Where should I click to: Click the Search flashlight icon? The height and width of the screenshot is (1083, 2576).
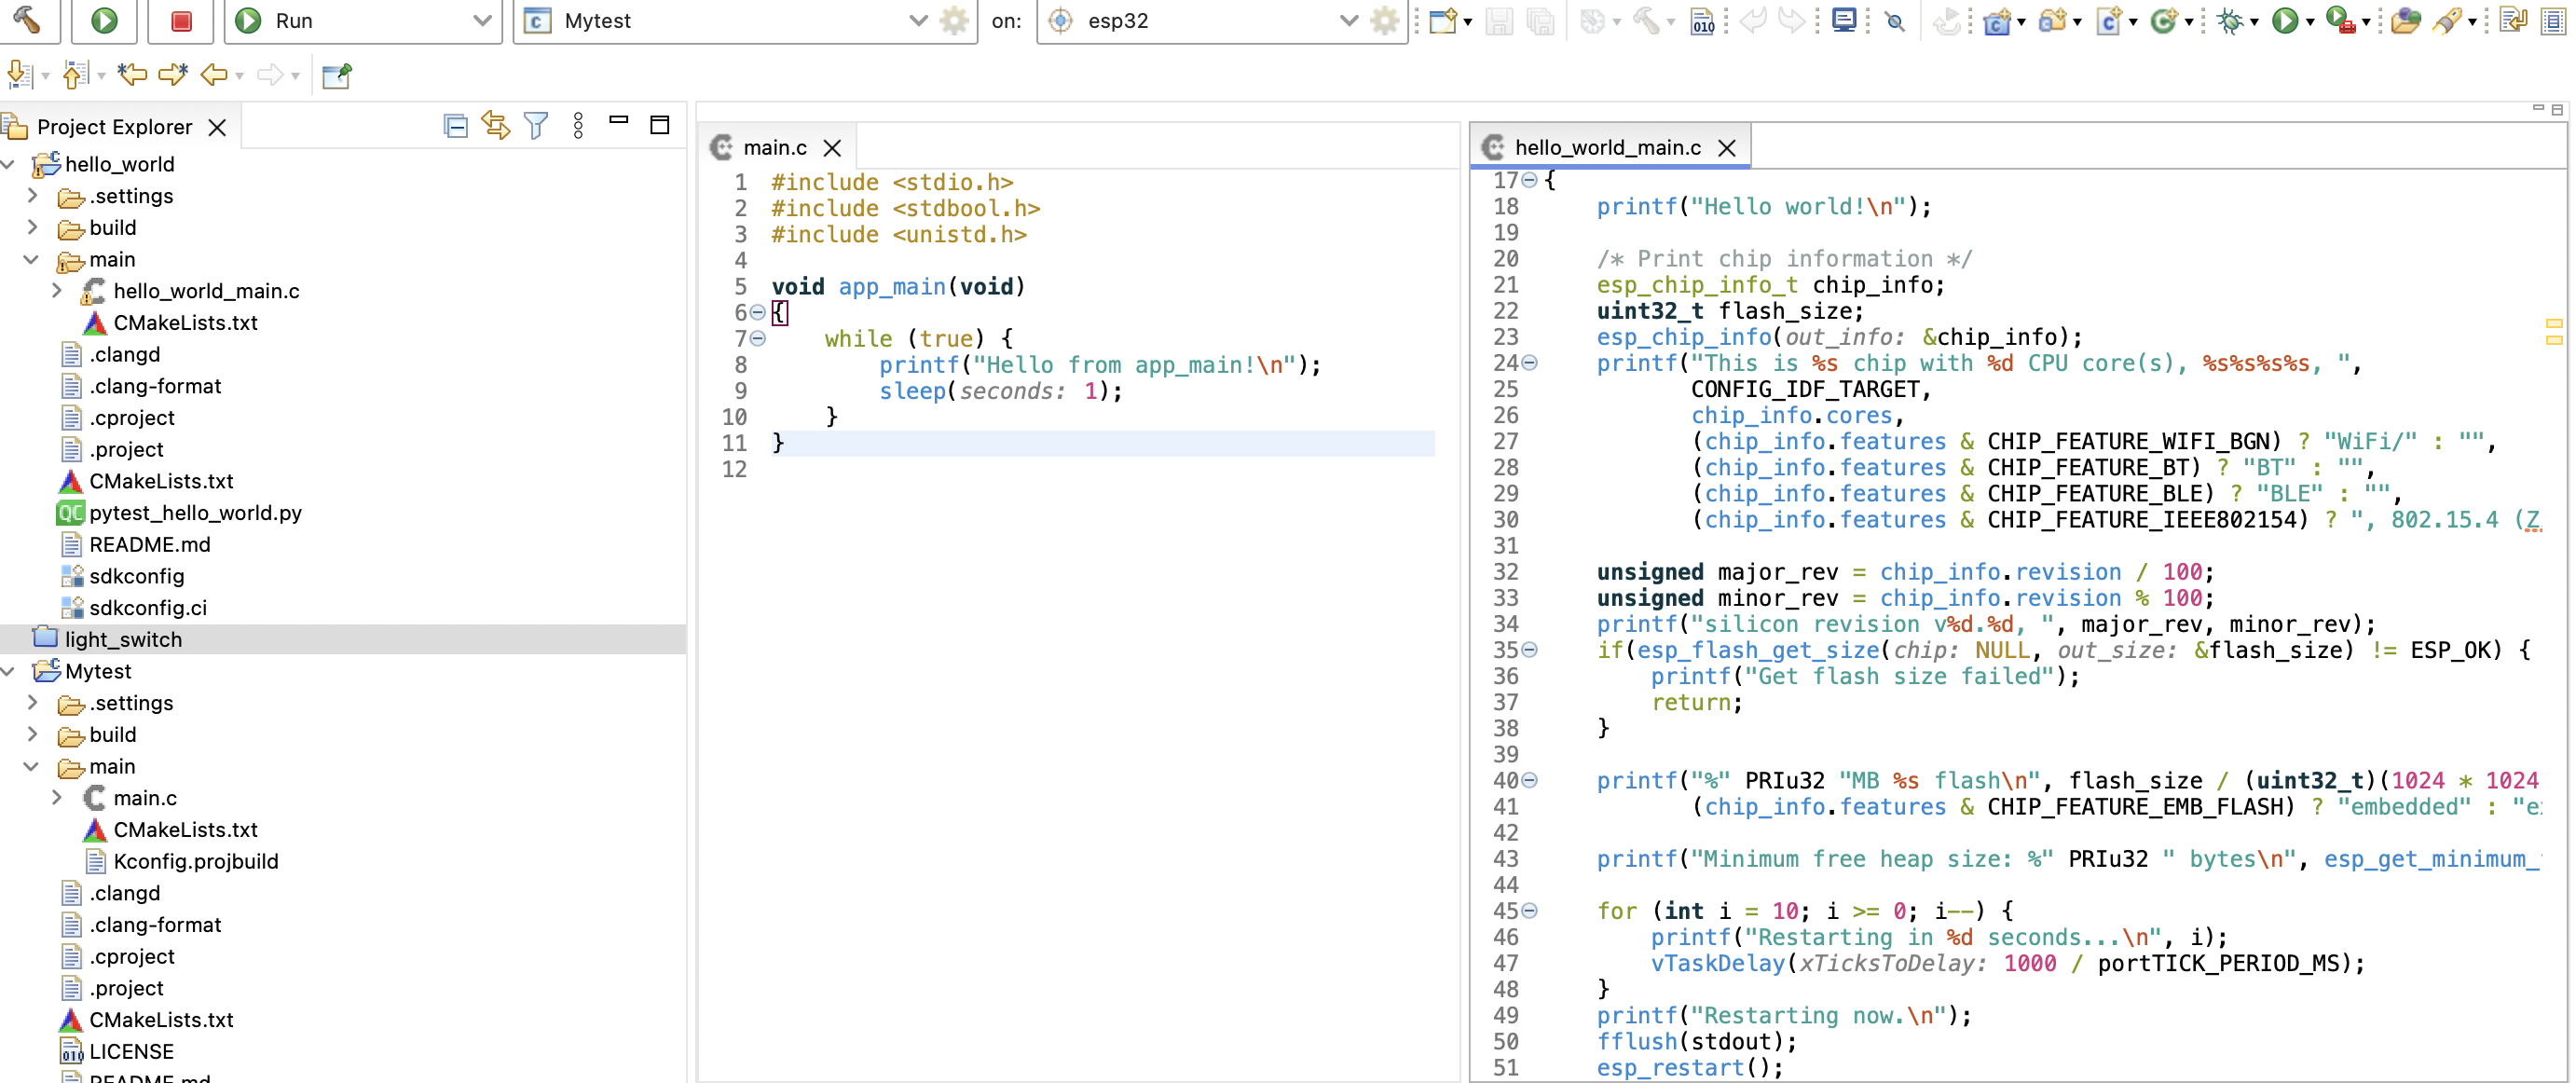[2446, 20]
